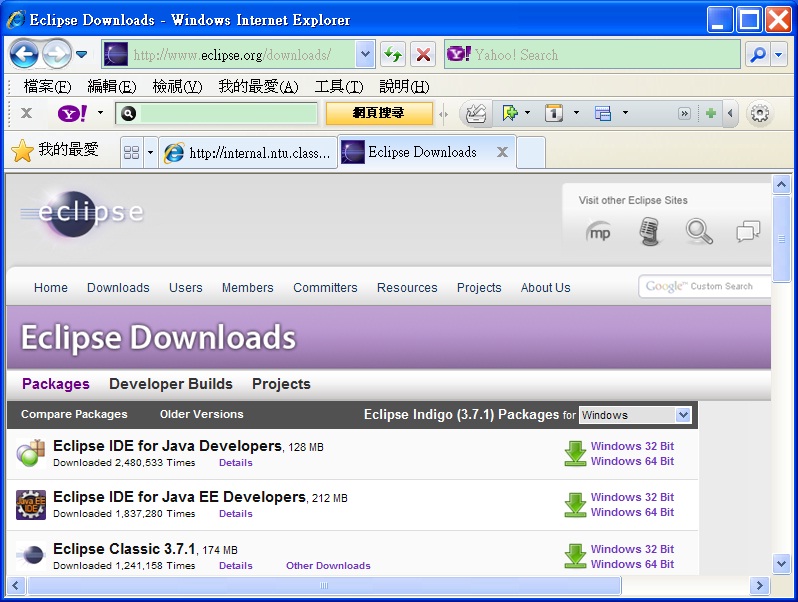Refresh the page with green arrows icon
Image resolution: width=798 pixels, height=602 pixels.
(392, 54)
